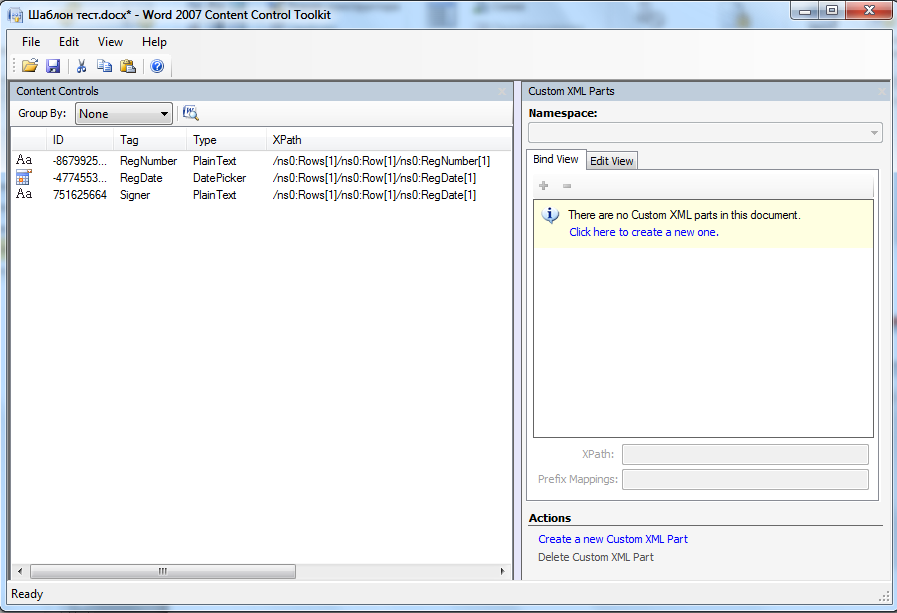Click the horizontal scrollbar thumb in Content Controls

163,571
